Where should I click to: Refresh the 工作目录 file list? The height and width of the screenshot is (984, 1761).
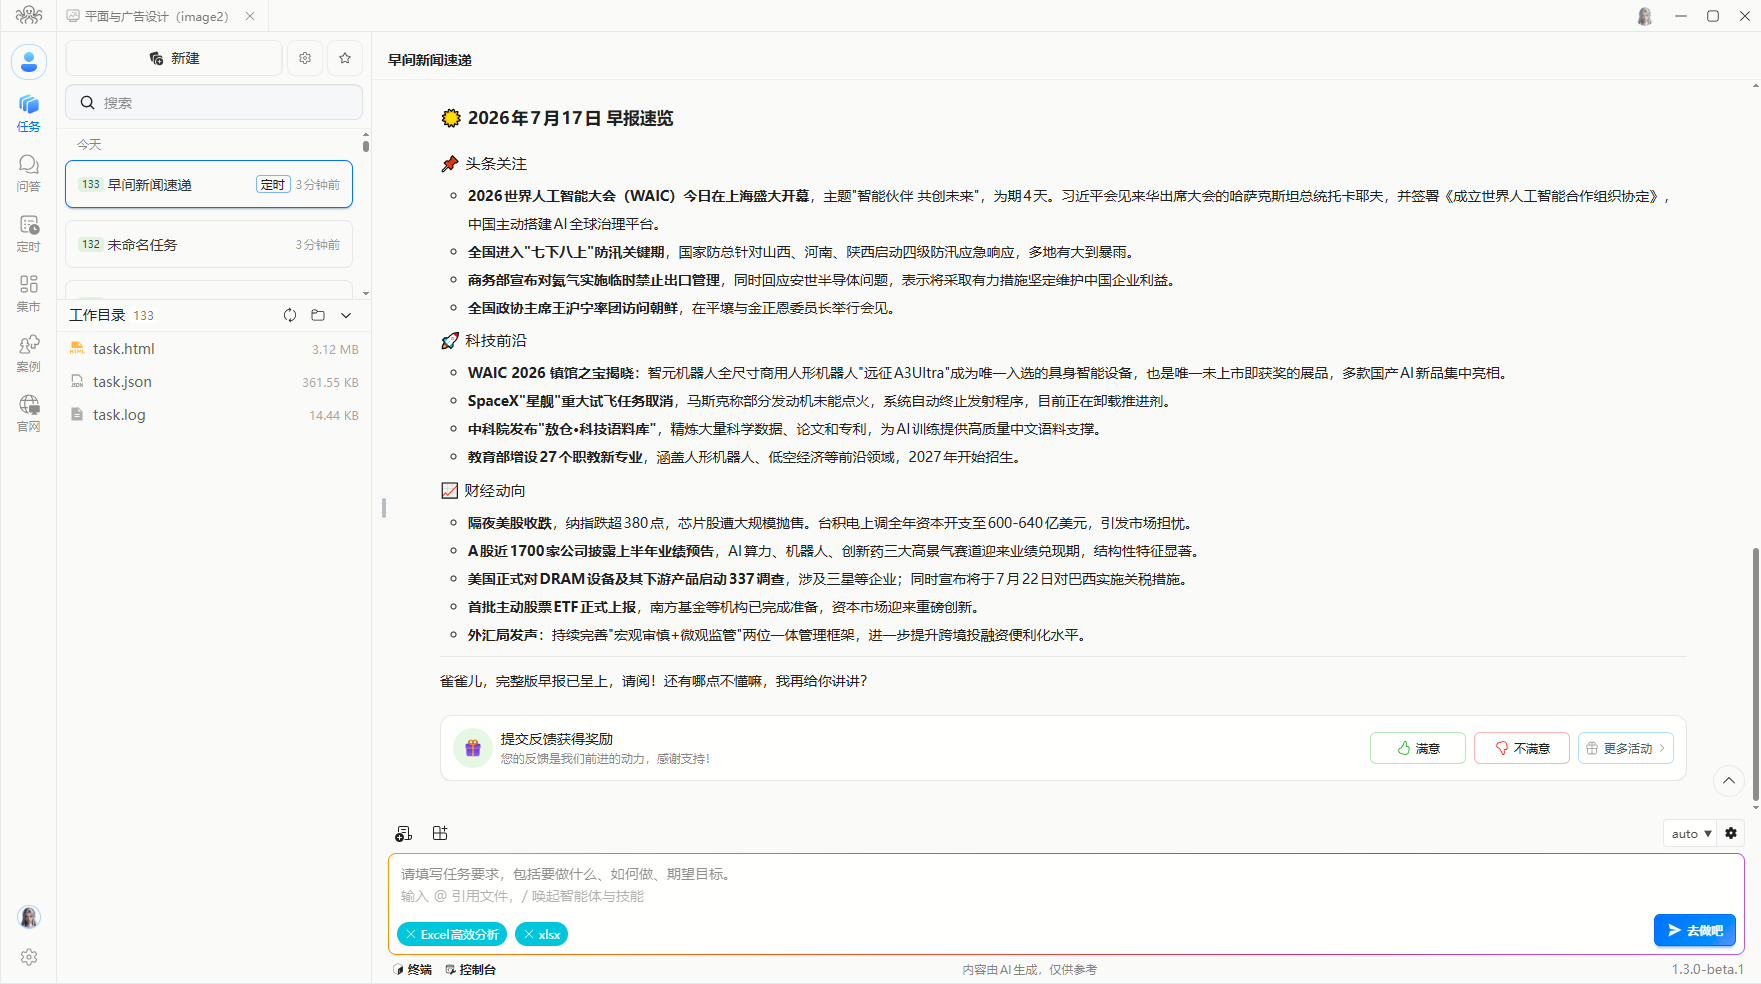[x=290, y=315]
